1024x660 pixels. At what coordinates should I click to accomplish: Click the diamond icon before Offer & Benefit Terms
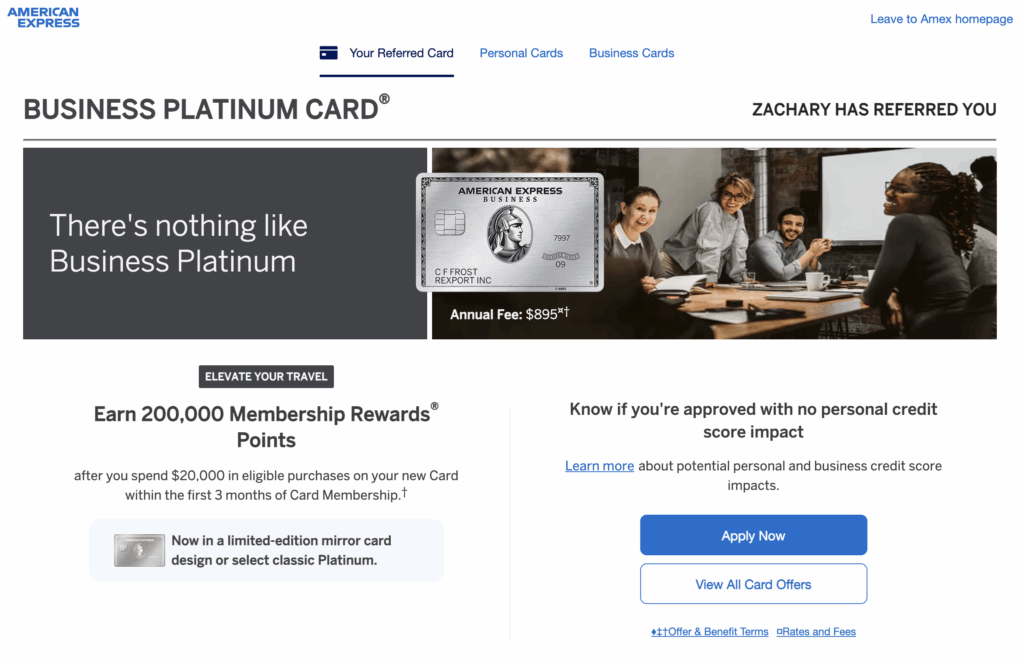pos(653,631)
